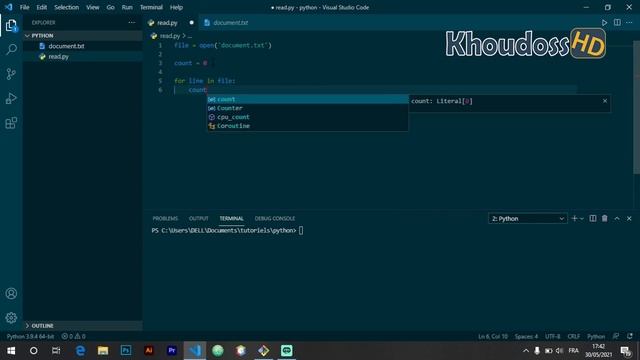Open editor More Actions ellipsis
This screenshot has width=640, height=360.
click(629, 23)
